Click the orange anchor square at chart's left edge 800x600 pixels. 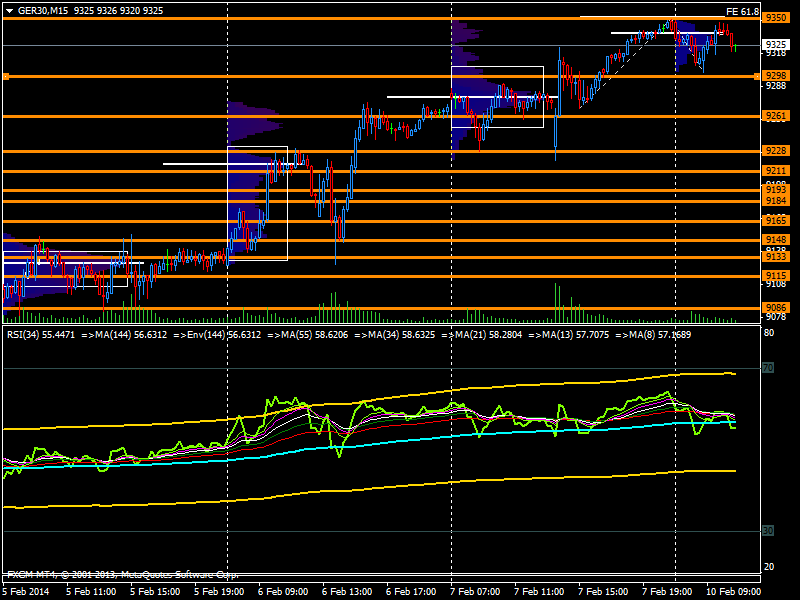point(6,76)
